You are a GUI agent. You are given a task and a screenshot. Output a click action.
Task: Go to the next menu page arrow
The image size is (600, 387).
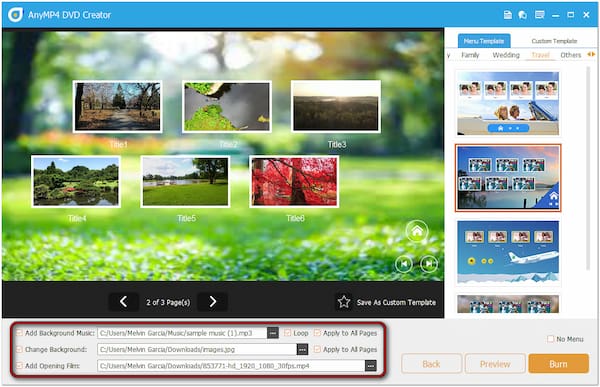(x=213, y=302)
